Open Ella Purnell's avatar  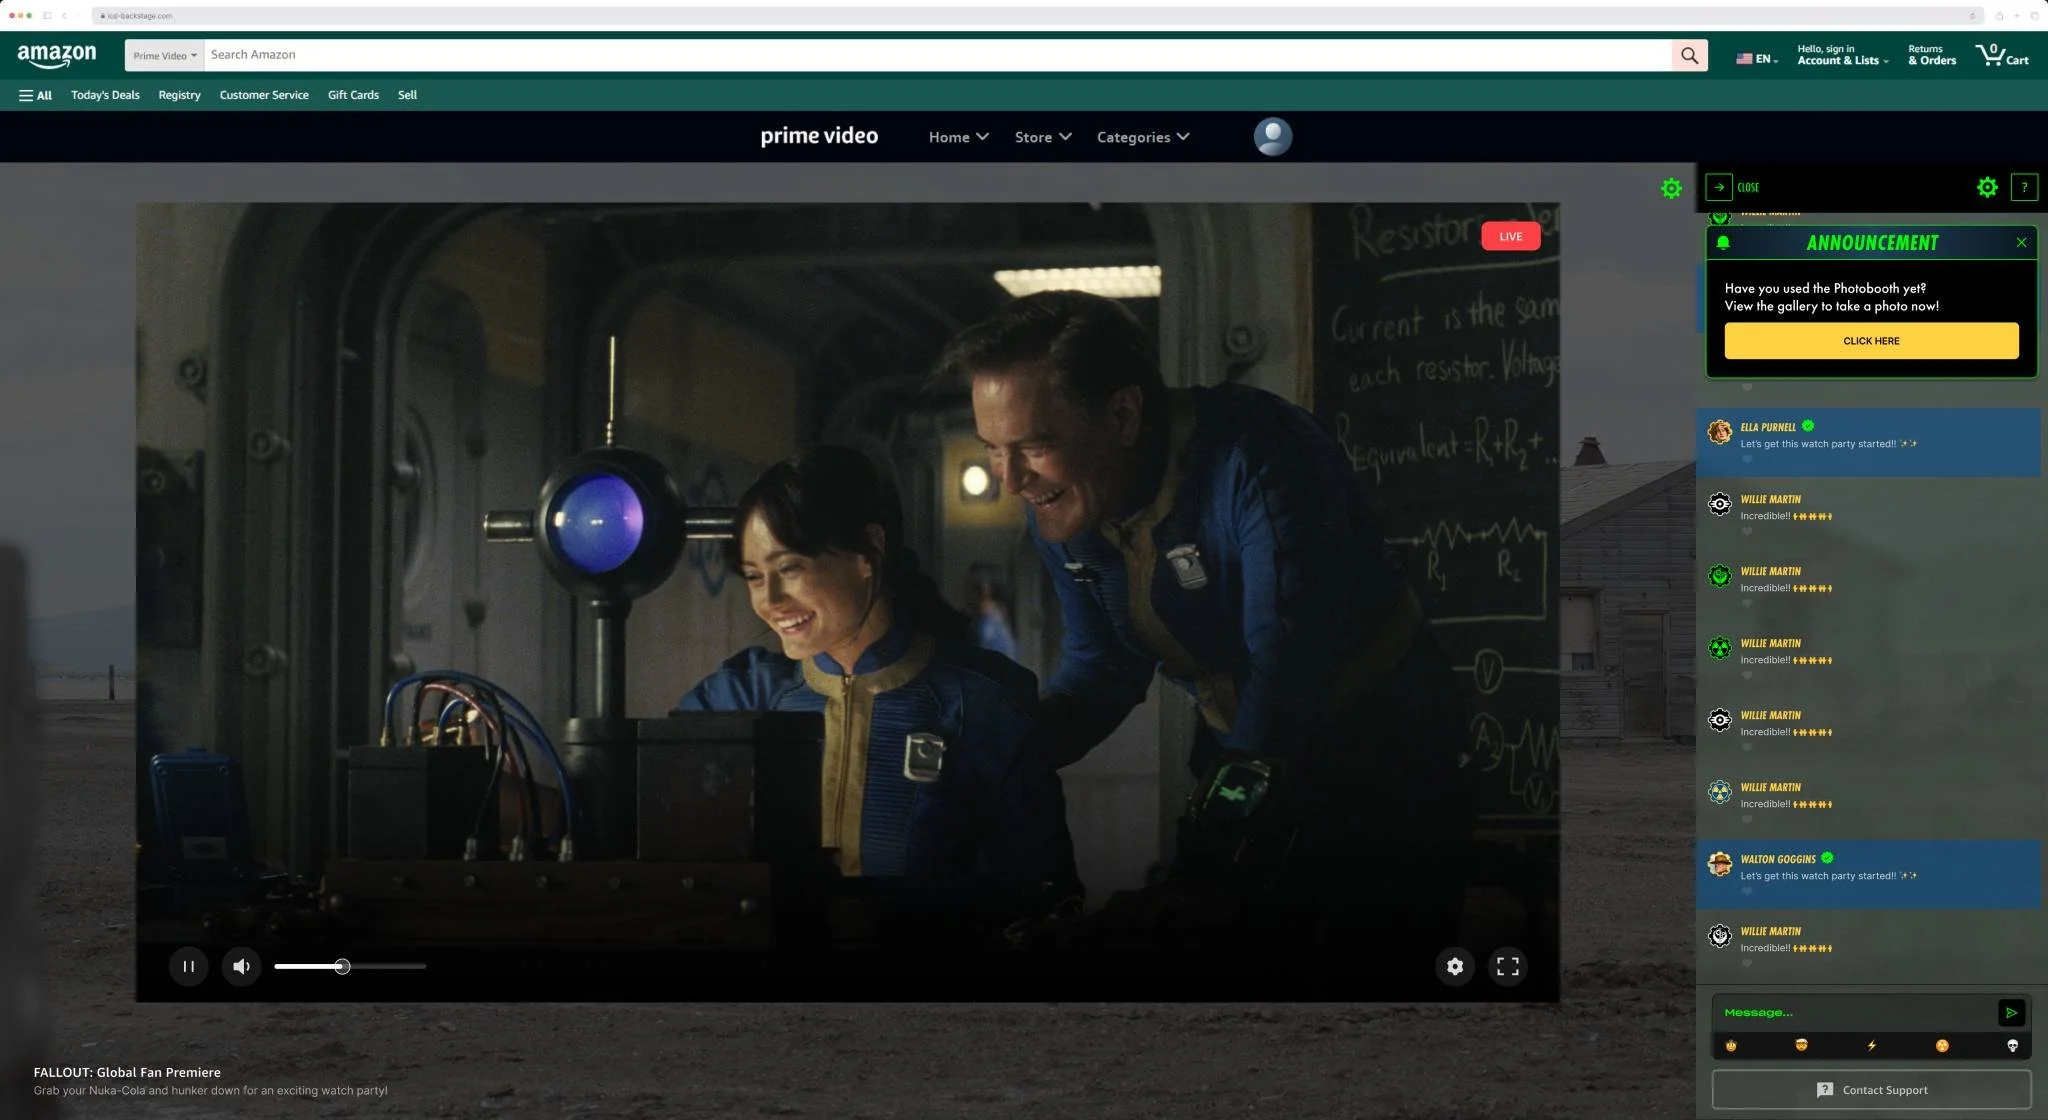pyautogui.click(x=1719, y=432)
